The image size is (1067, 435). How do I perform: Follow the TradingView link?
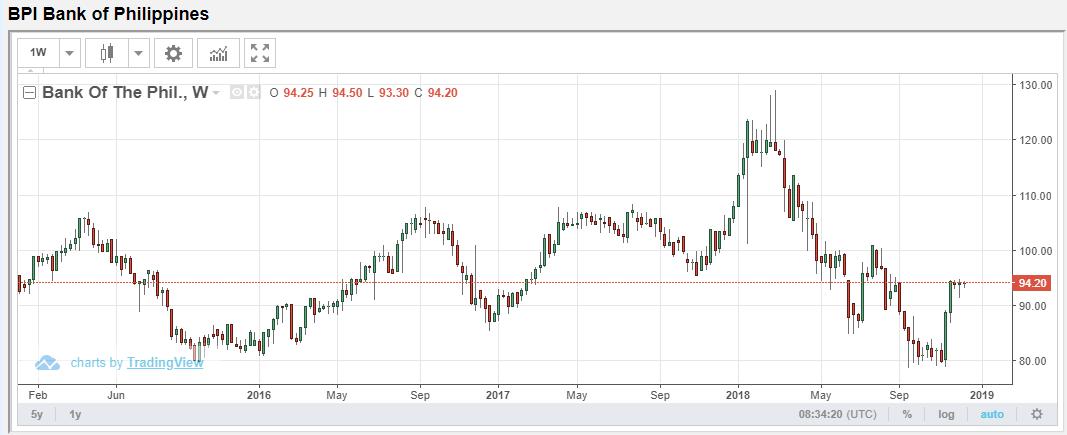click(164, 363)
